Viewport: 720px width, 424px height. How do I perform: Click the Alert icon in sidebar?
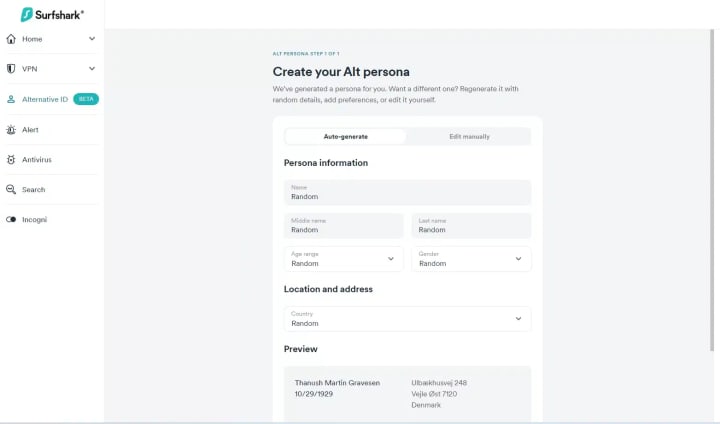pos(11,130)
